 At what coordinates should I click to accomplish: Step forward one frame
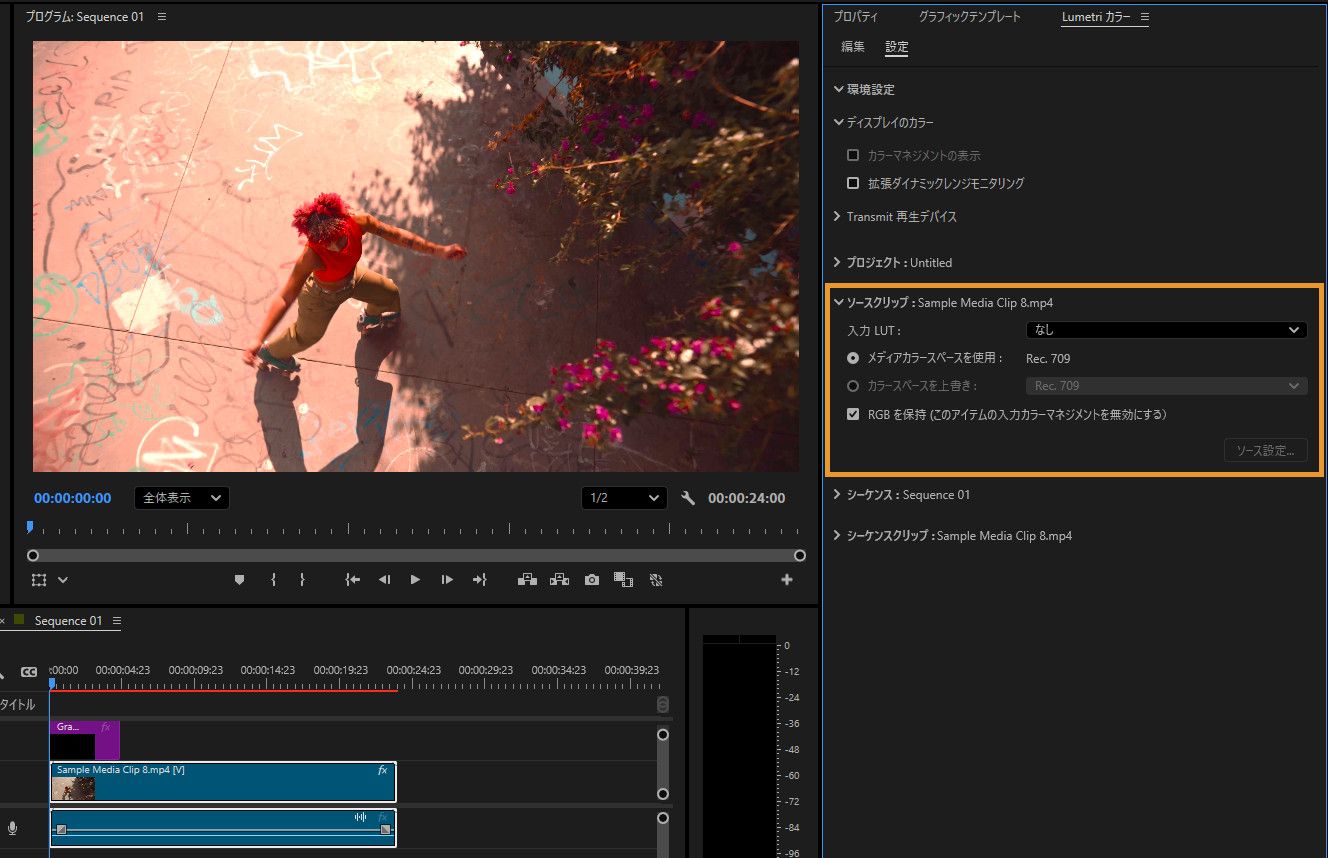click(447, 580)
